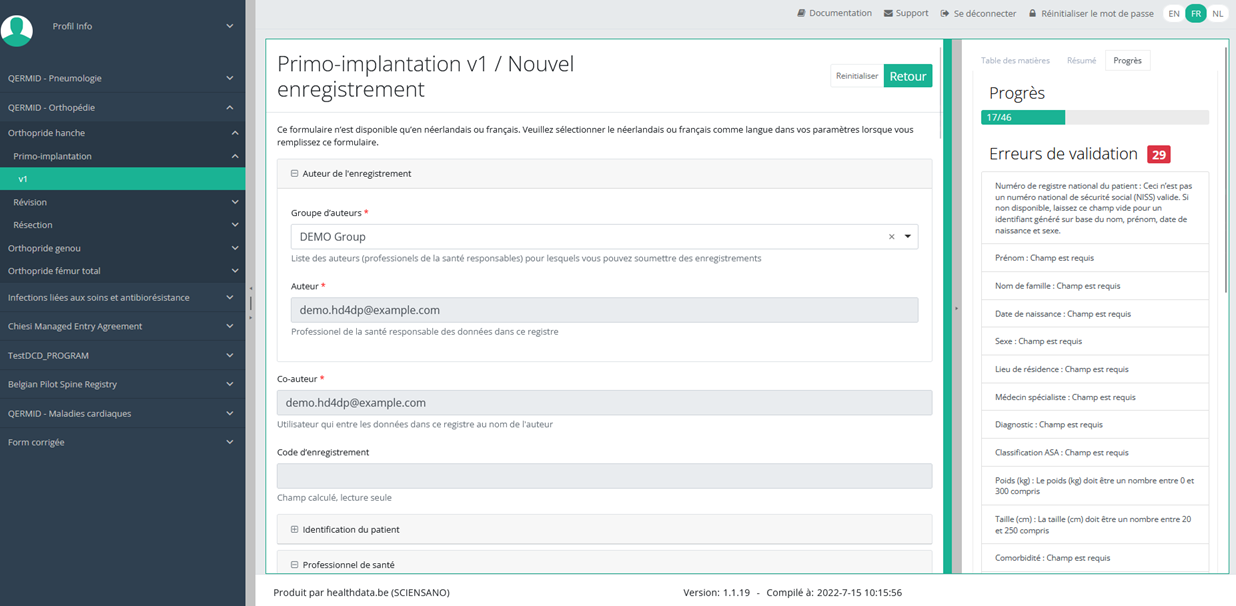Switch language to EN
The image size is (1236, 606).
point(1173,14)
